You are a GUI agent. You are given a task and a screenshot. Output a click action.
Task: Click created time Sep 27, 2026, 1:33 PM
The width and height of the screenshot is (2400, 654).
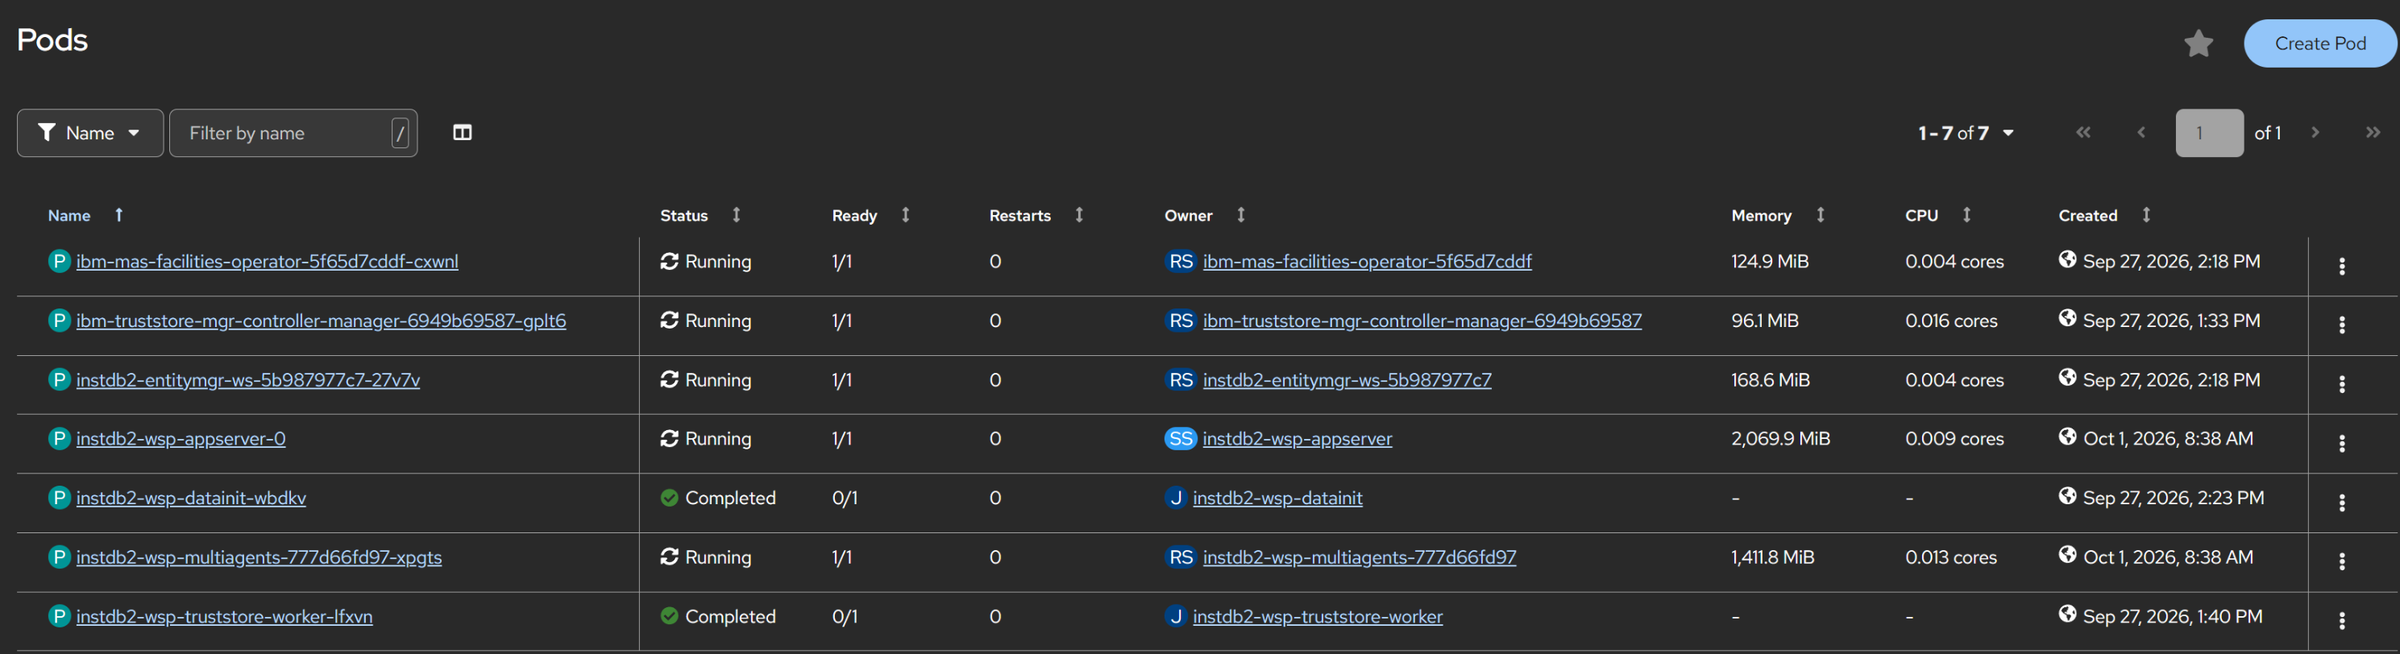click(x=2171, y=320)
